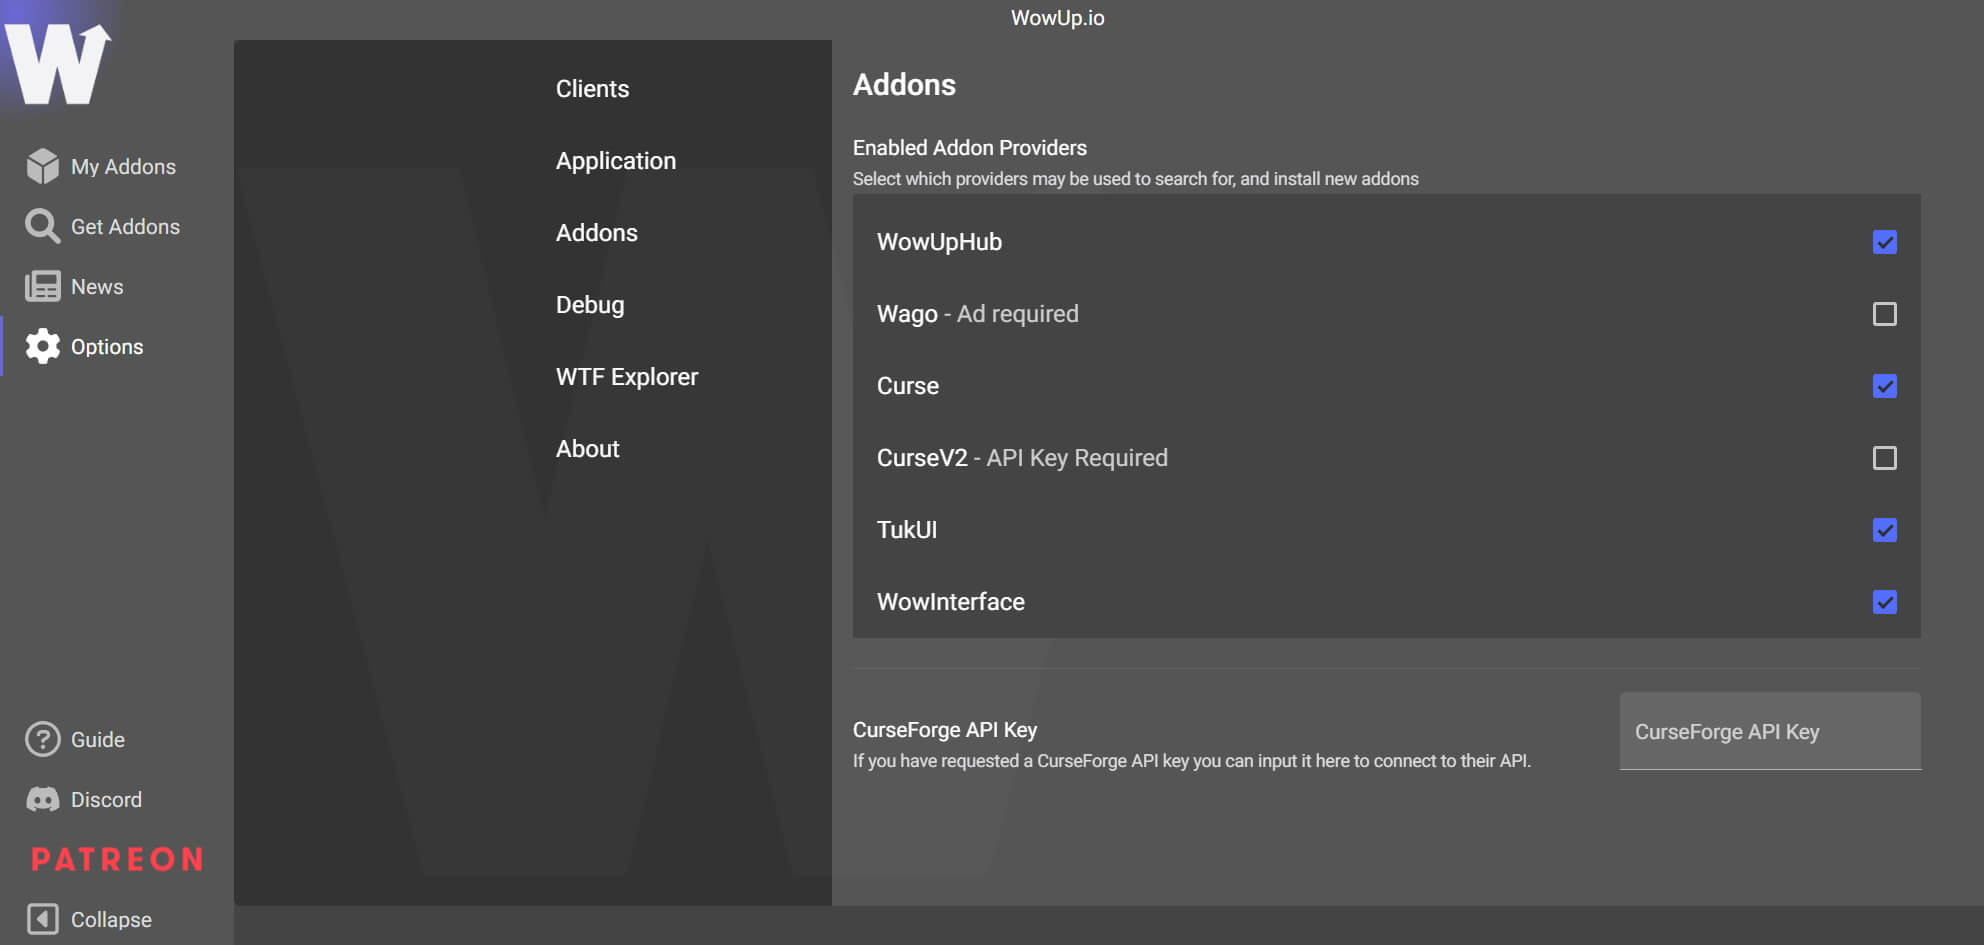Screen dimensions: 1984x945
Task: Select the Options gear icon
Action: click(43, 346)
